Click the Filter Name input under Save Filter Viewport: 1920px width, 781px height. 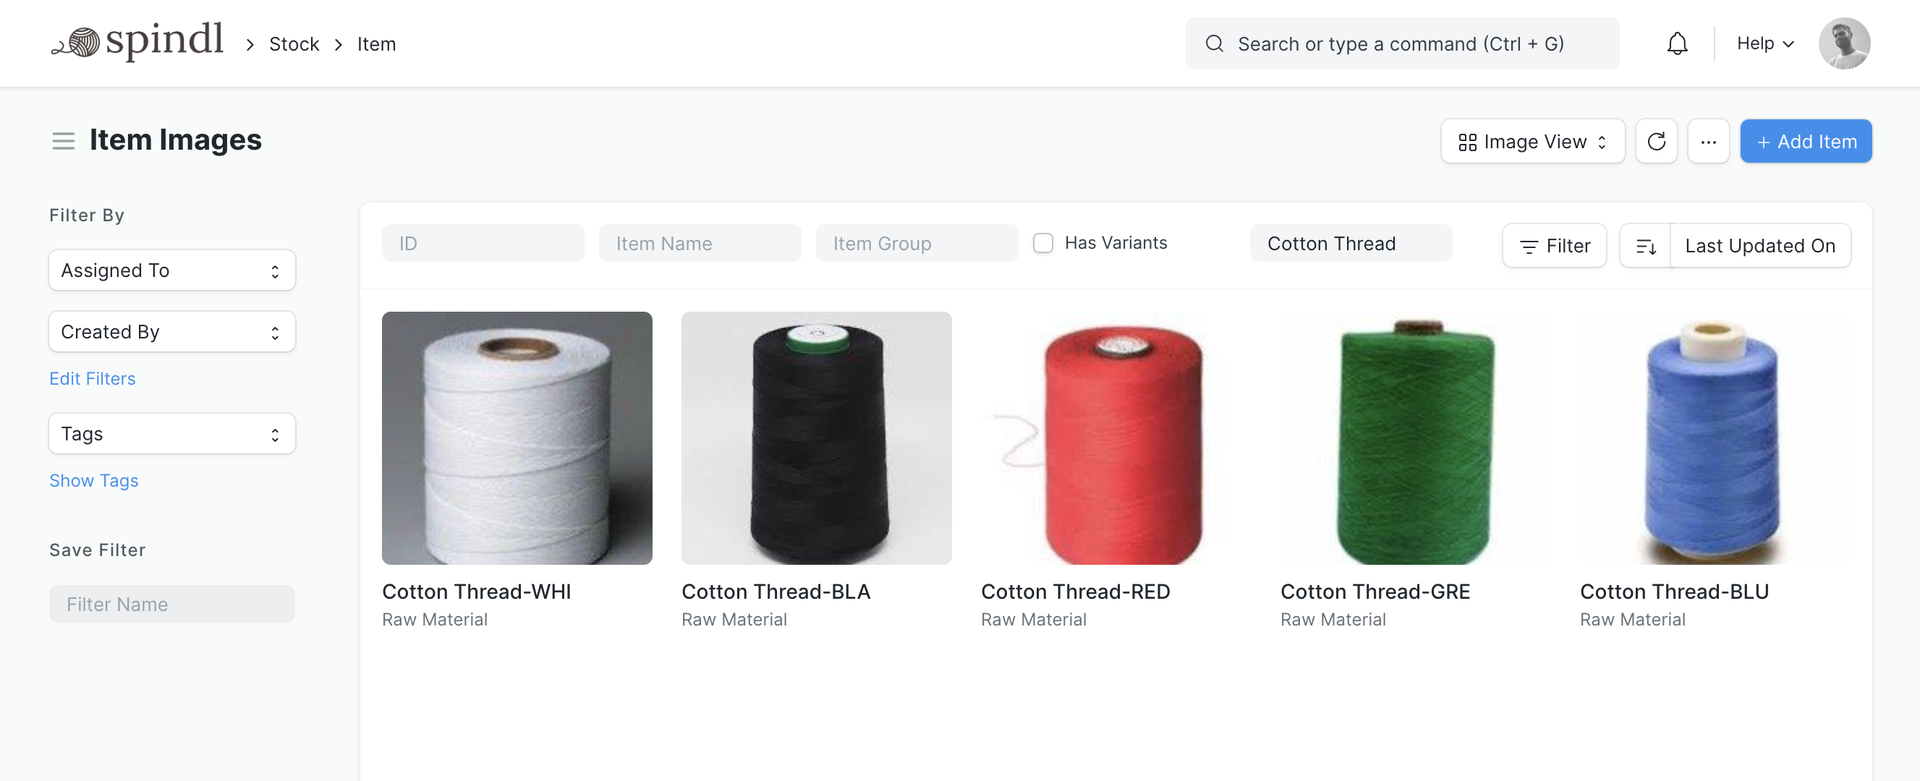(171, 603)
